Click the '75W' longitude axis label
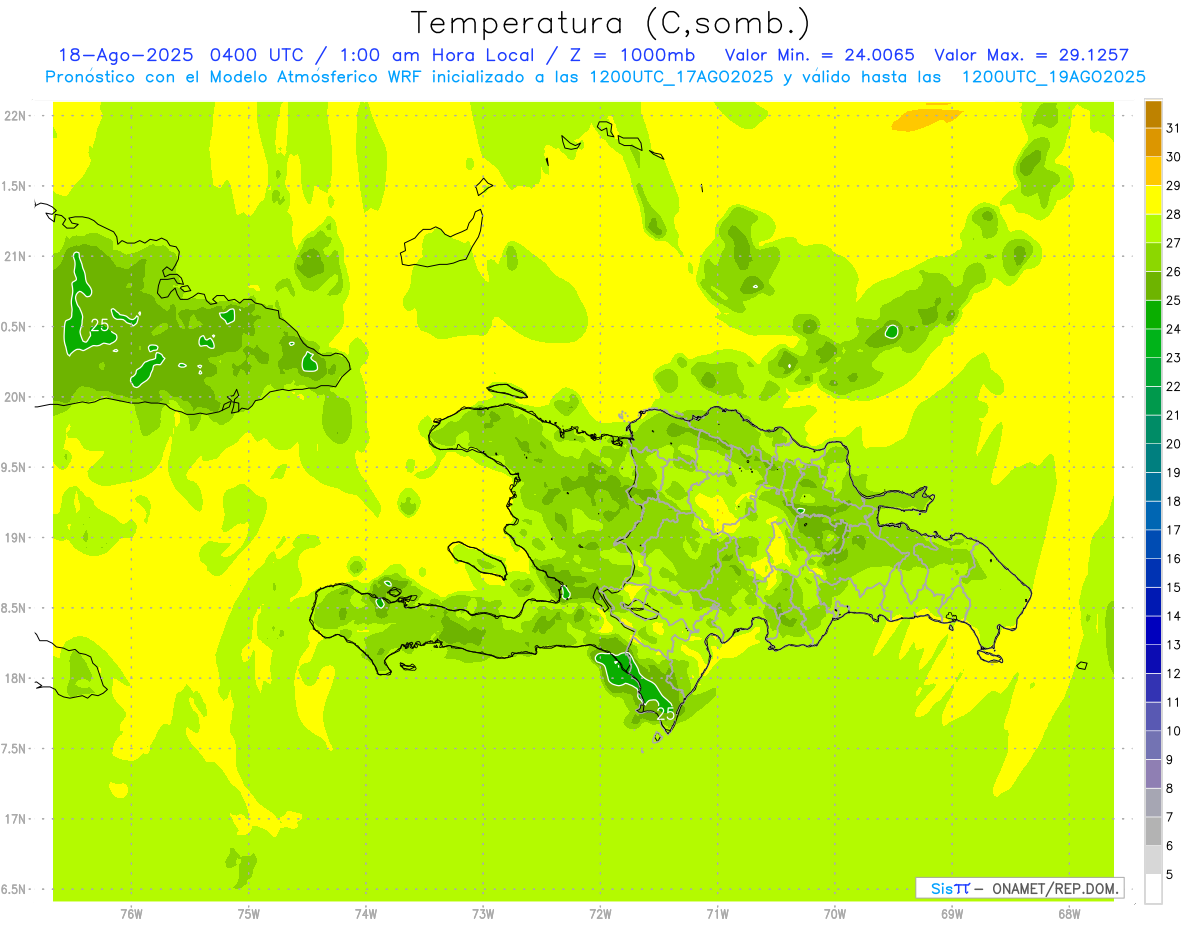 249,914
